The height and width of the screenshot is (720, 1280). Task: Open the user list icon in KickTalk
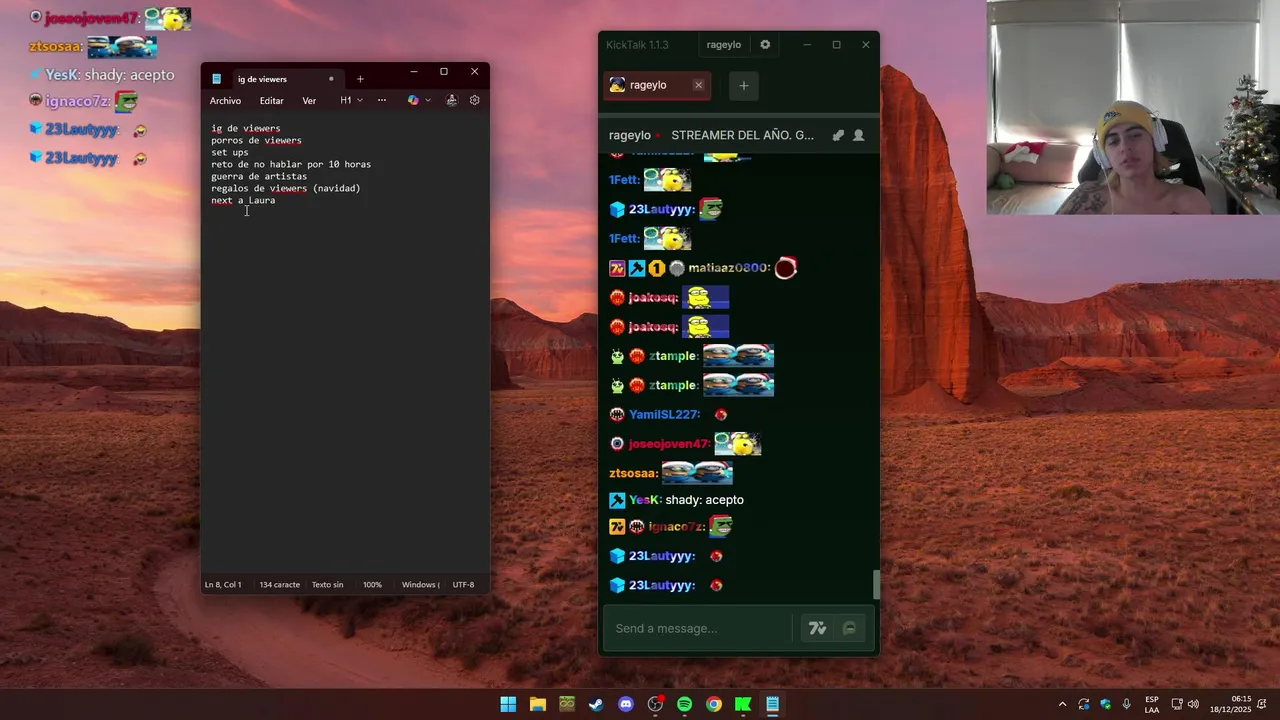tap(858, 135)
